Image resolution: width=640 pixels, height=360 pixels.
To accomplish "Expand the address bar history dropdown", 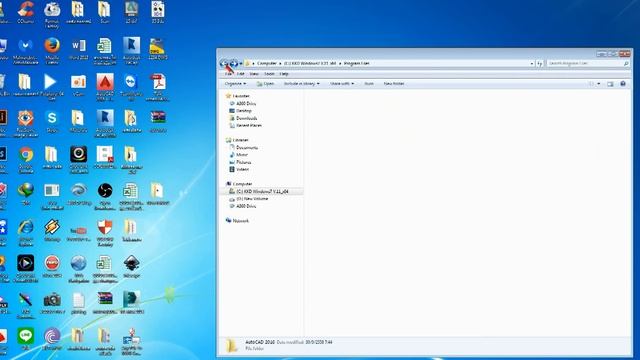I will pyautogui.click(x=531, y=64).
